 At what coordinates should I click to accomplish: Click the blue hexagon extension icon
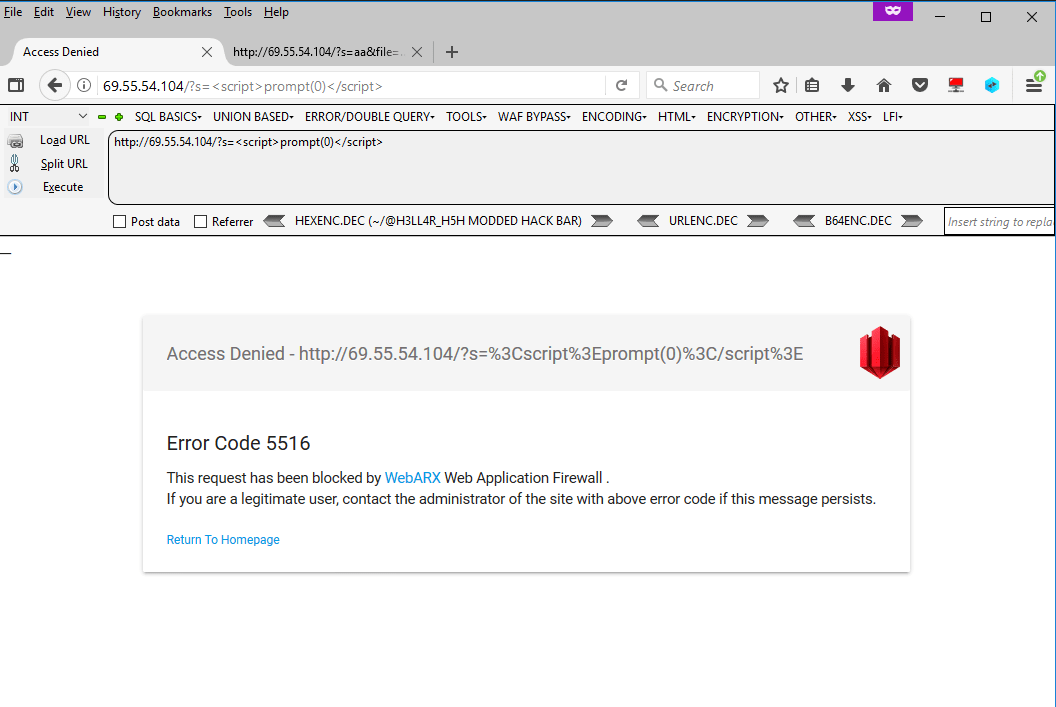pos(991,86)
